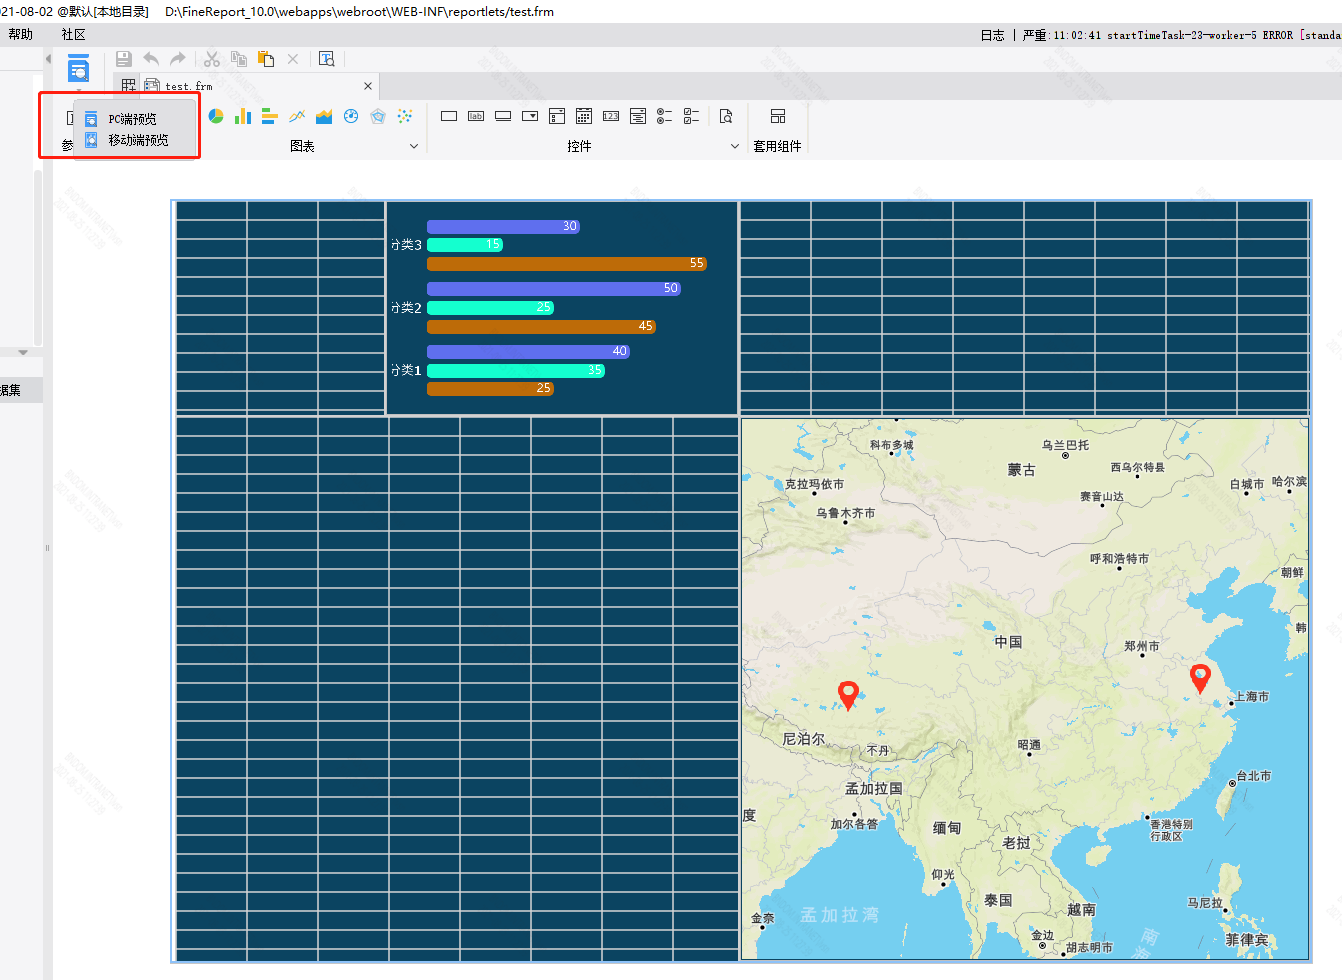Click the 中国 label on the map

[x=1008, y=642]
